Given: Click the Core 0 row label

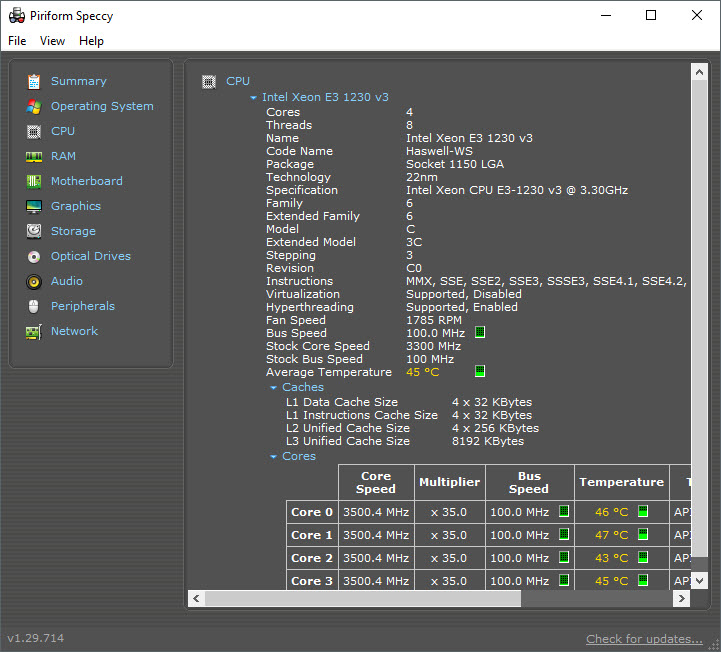Looking at the screenshot, I should click(x=312, y=512).
